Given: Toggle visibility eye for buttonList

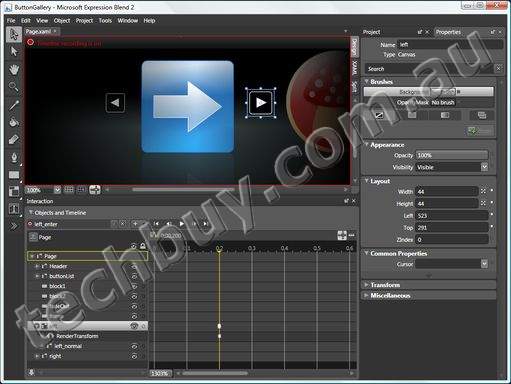Looking at the screenshot, I should click(x=134, y=276).
